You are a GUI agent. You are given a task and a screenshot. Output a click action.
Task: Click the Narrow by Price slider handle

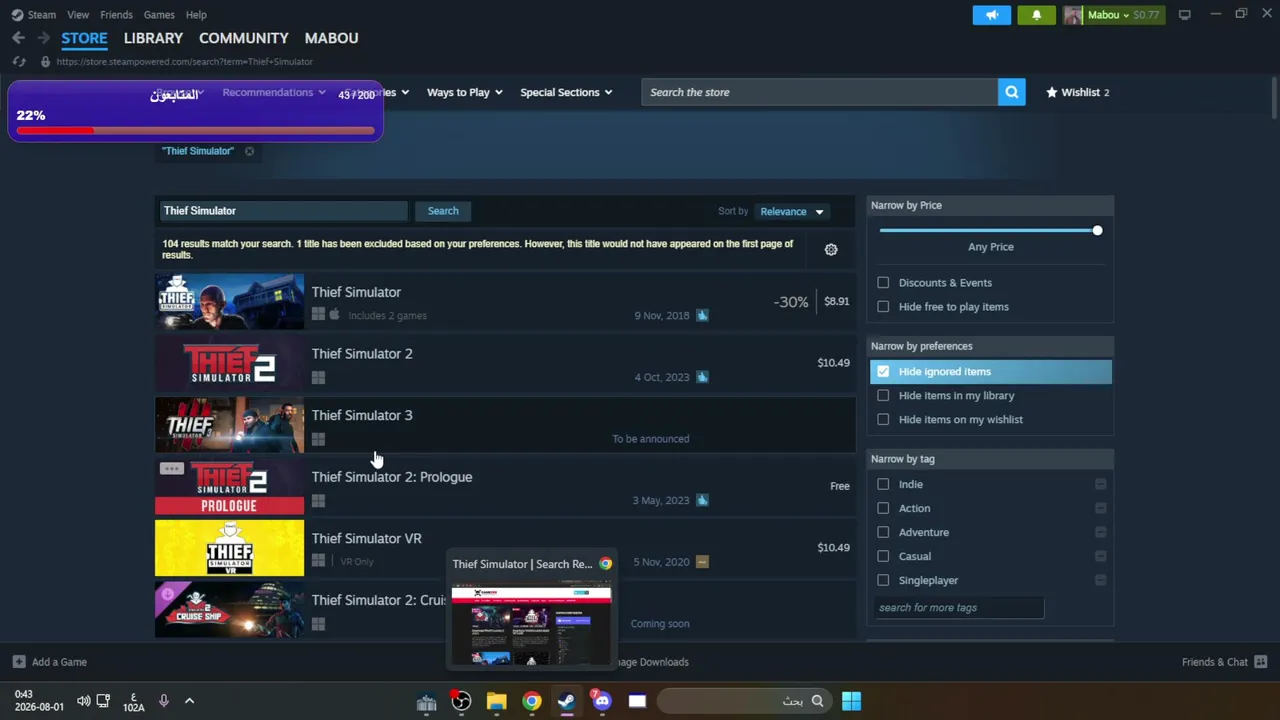[x=1097, y=231]
